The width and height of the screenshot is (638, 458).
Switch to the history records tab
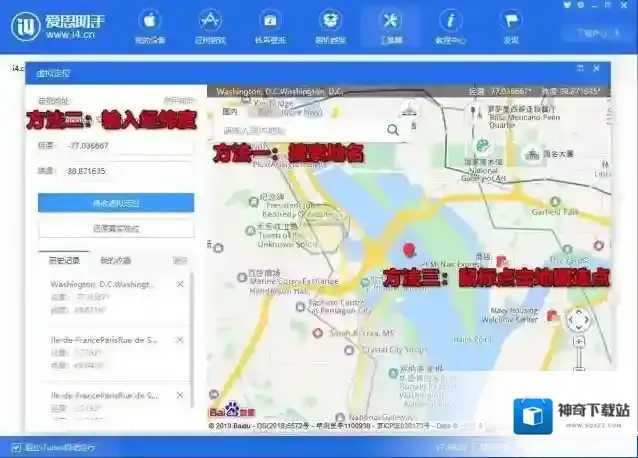[62, 260]
